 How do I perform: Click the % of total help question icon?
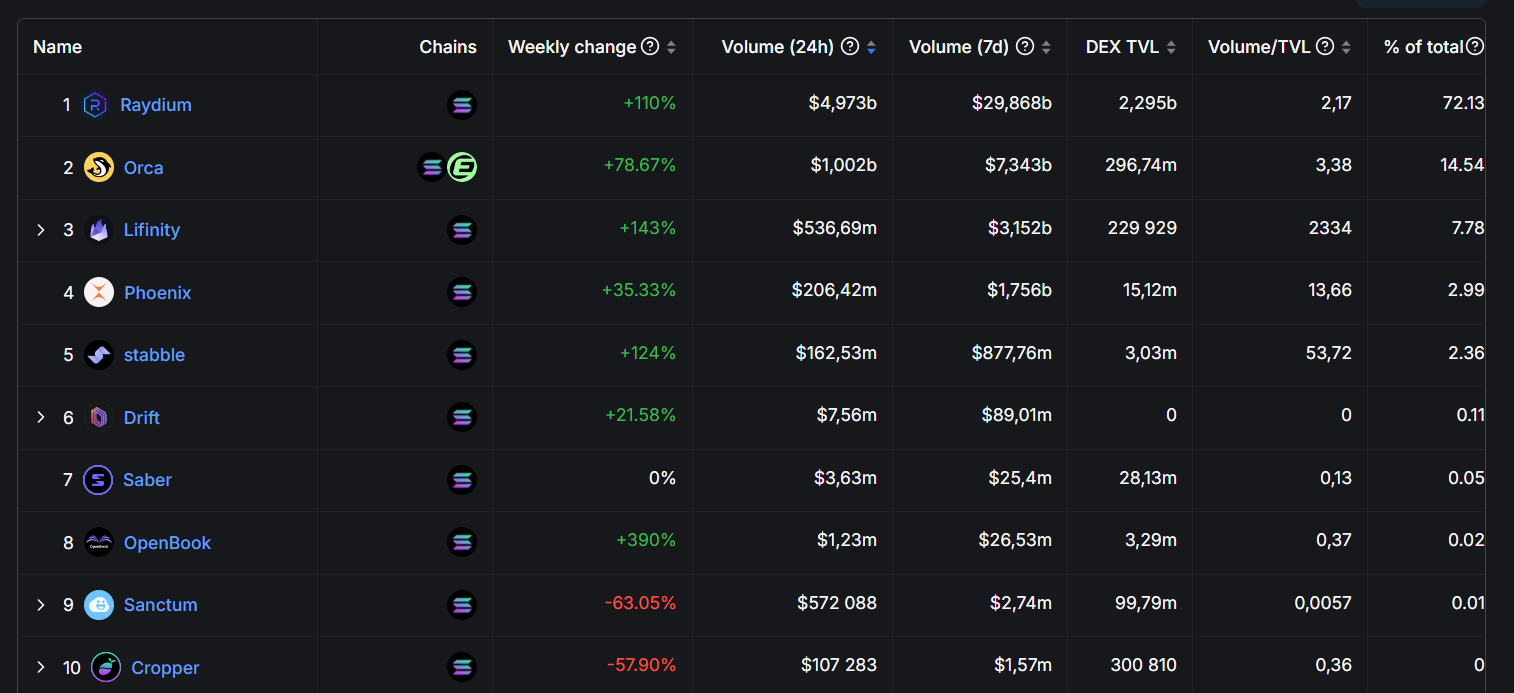click(x=1475, y=46)
